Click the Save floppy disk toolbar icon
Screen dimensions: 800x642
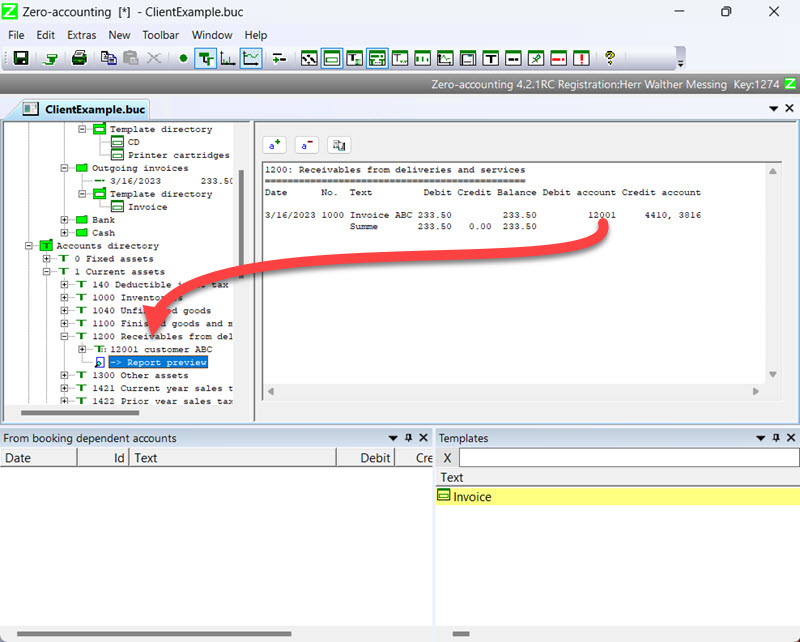coord(20,58)
